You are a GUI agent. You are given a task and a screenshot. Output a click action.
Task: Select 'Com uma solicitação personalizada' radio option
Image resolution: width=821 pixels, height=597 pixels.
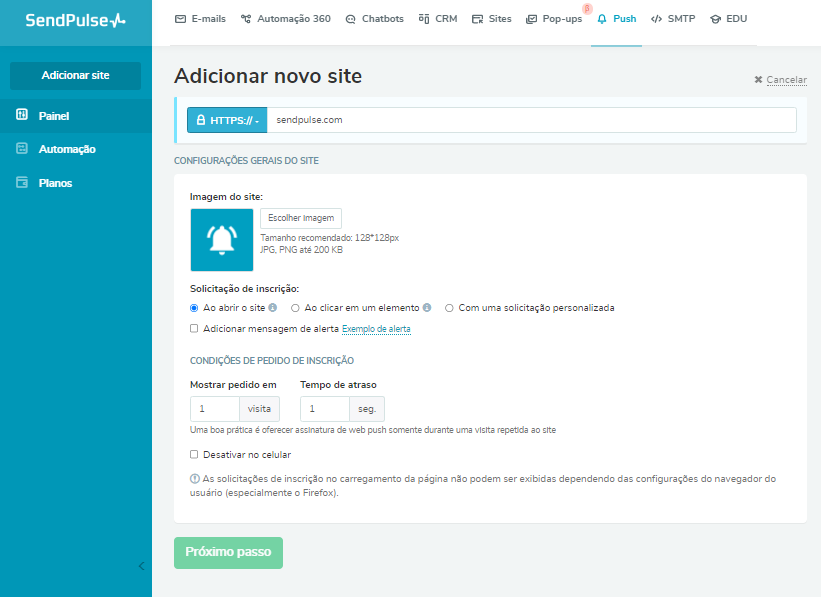pyautogui.click(x=450, y=308)
